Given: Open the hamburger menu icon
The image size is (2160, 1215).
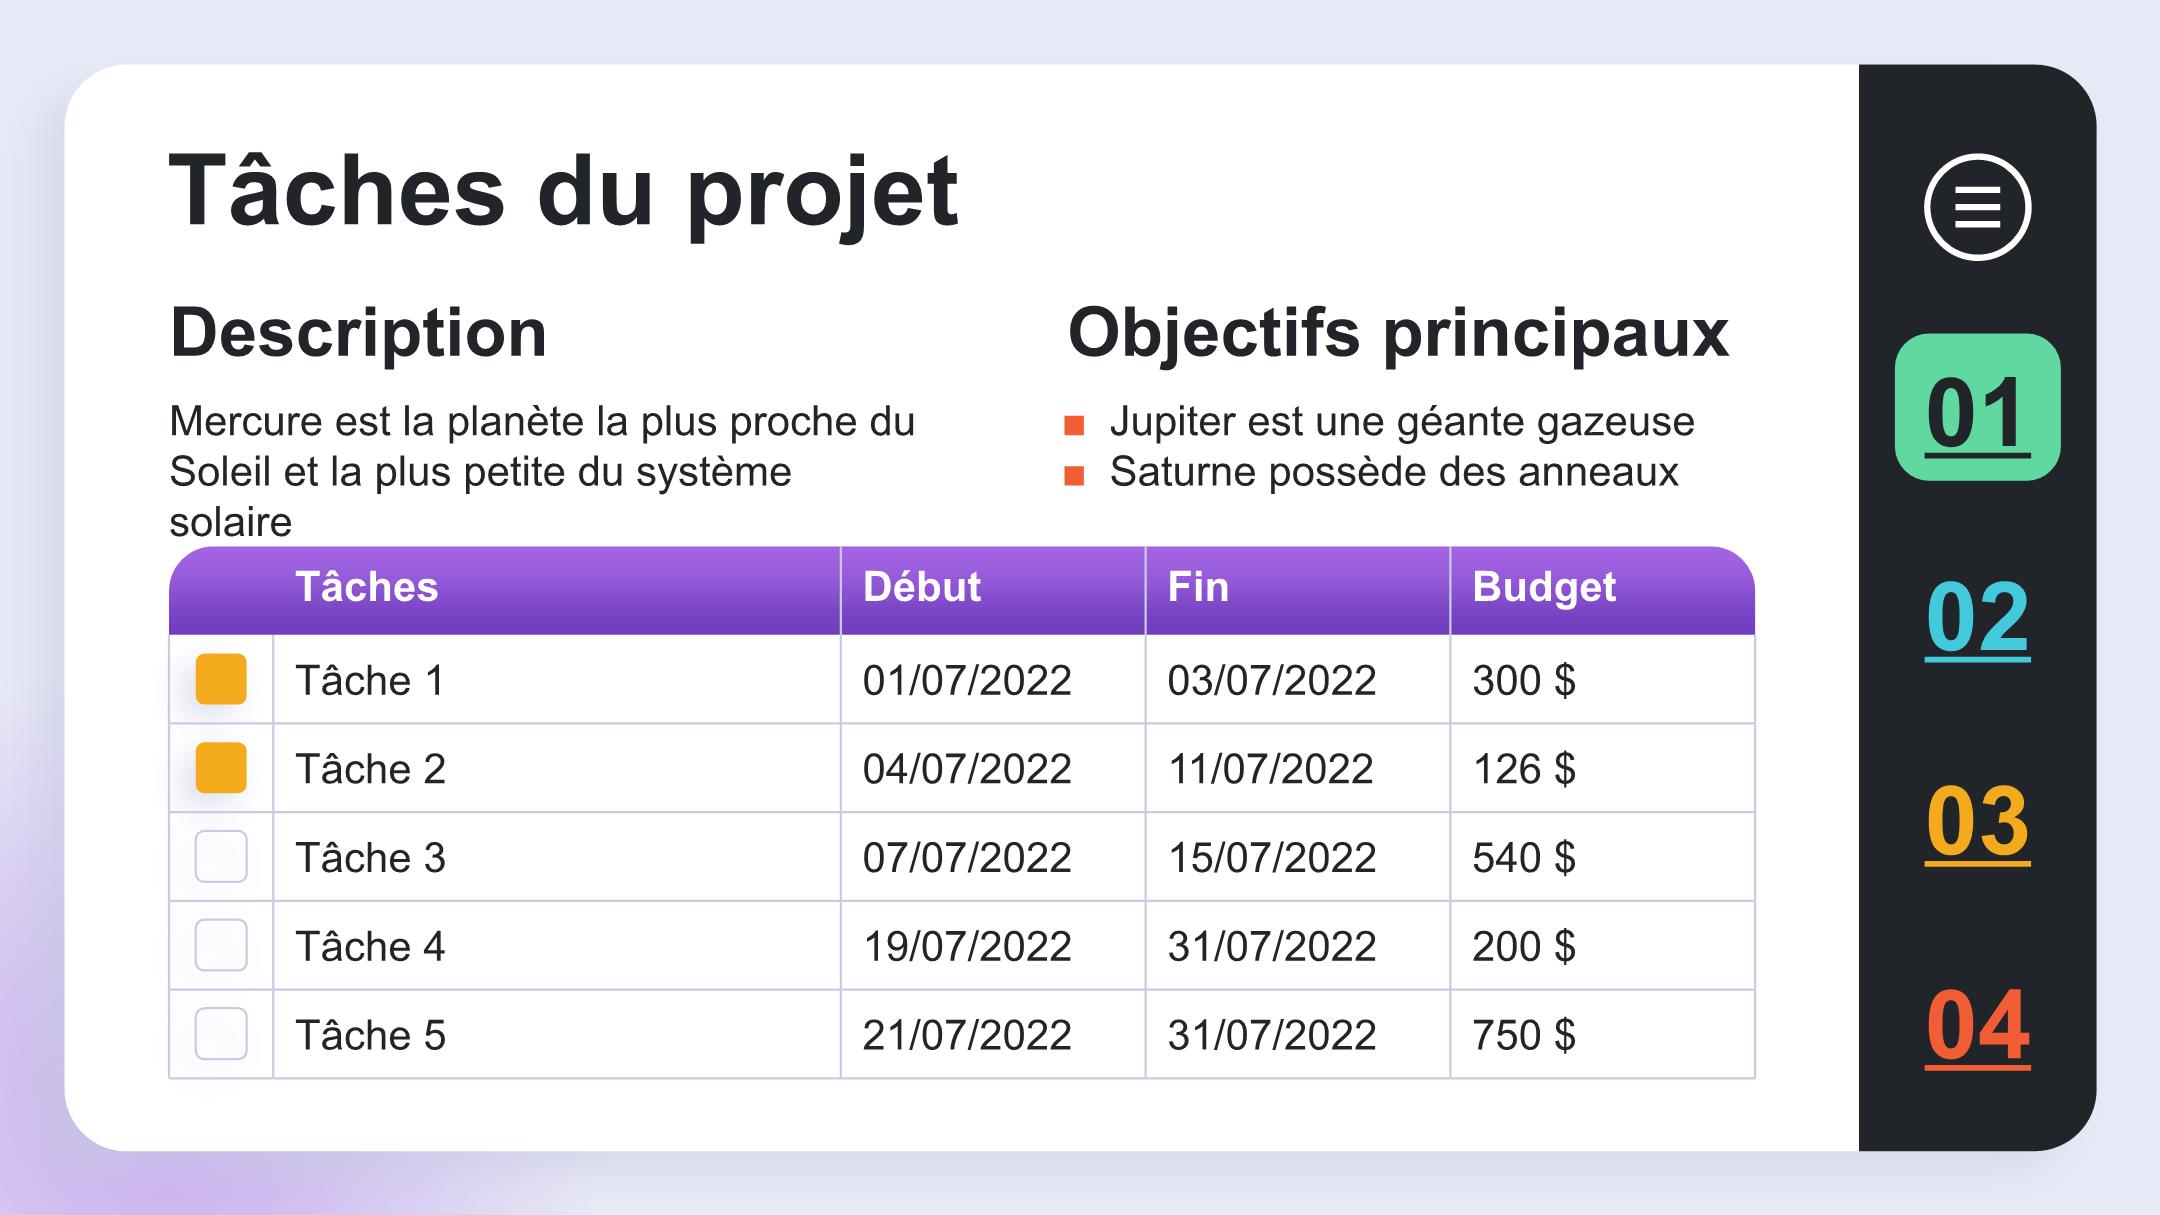Looking at the screenshot, I should [x=1977, y=207].
